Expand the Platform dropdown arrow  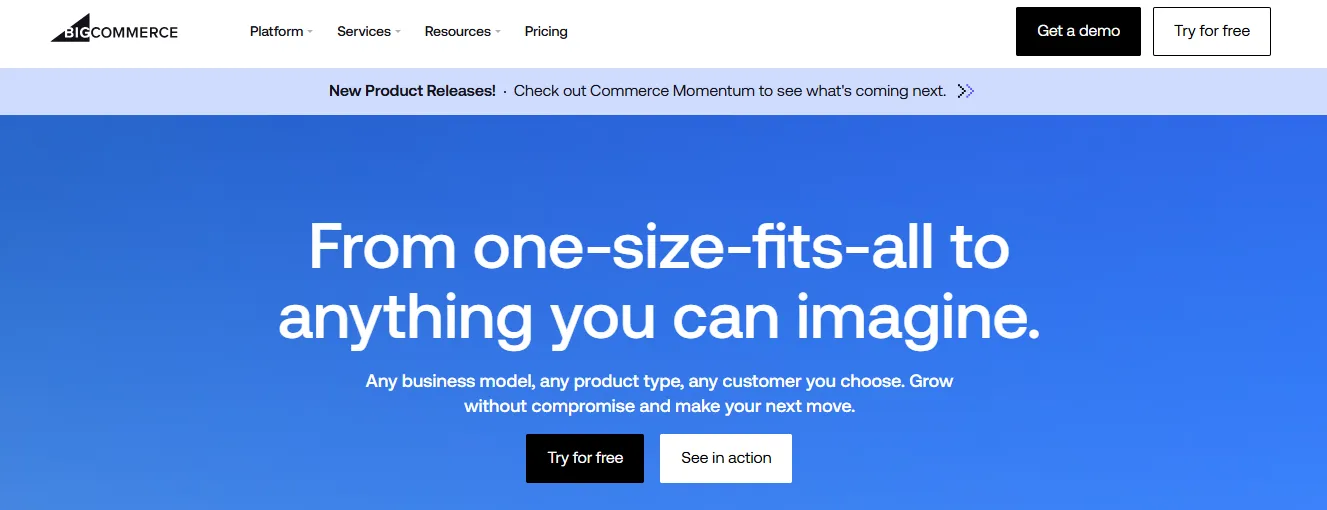310,32
